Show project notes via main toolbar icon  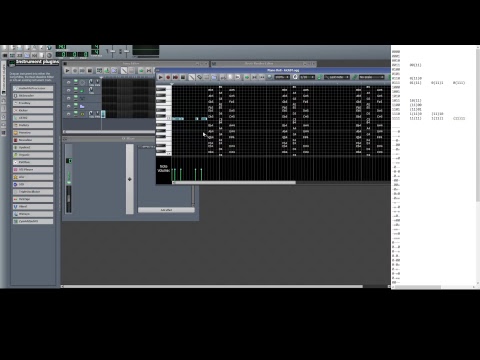click(x=42, y=55)
